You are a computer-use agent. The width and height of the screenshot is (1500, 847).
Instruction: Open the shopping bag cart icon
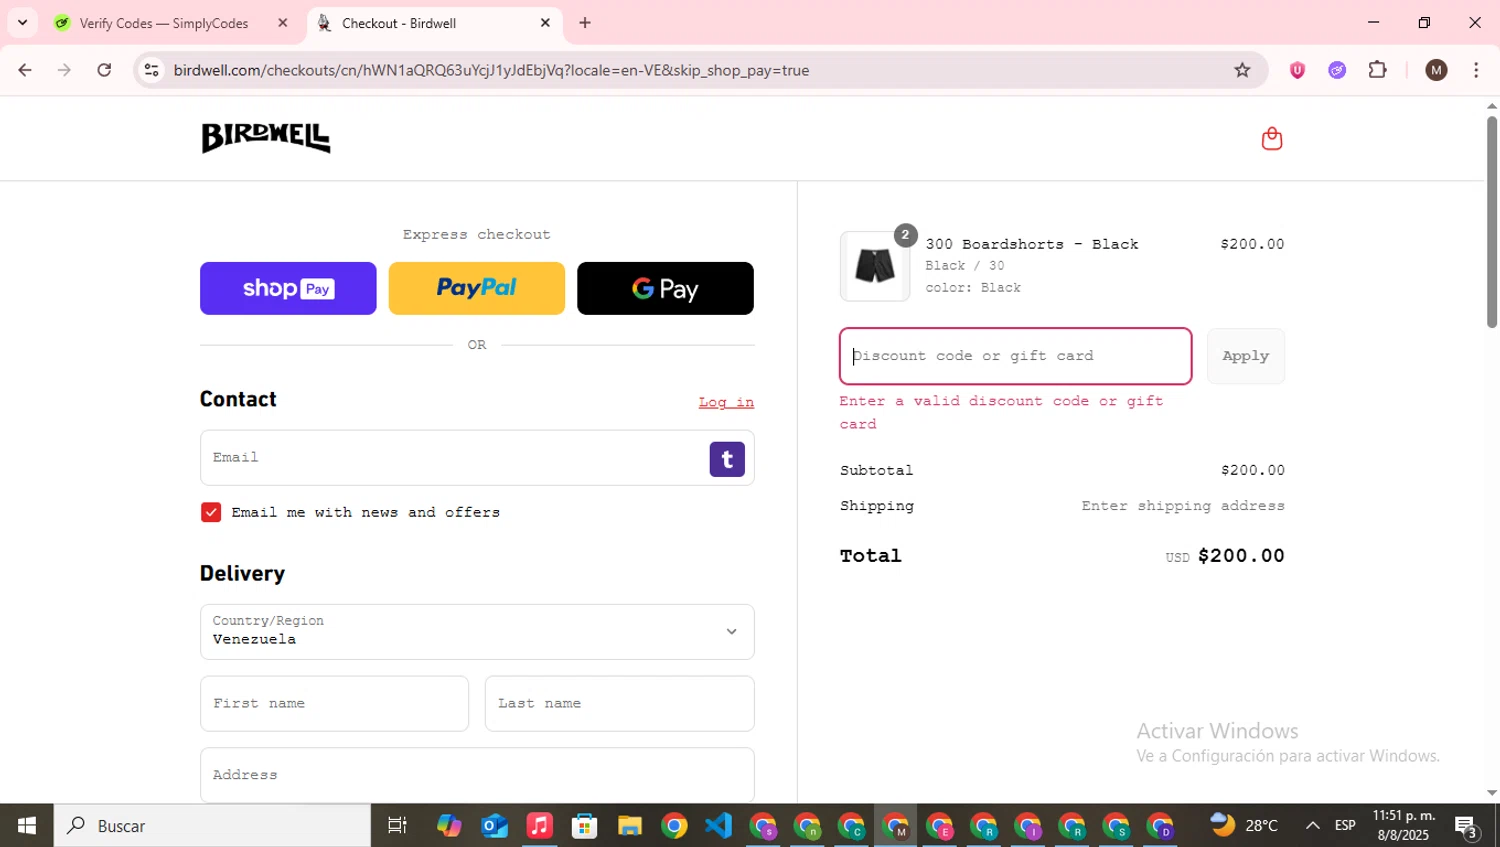click(1271, 138)
